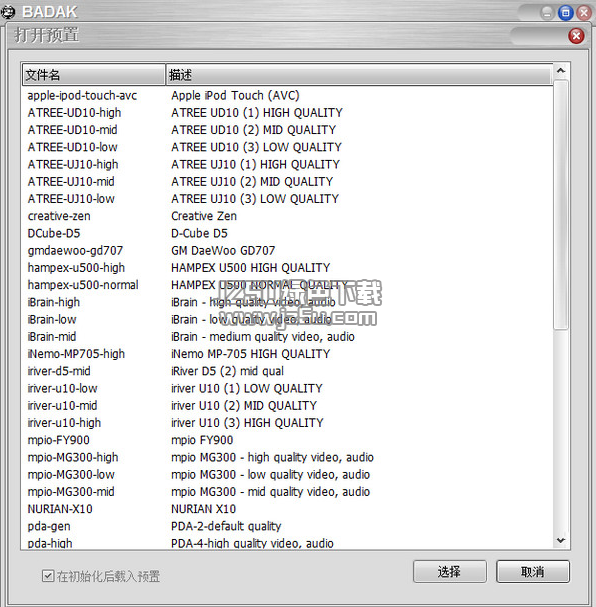Screen dimensions: 596x607
Task: Click 'ATREE UD10 (1) HIGH QUALITY' description
Action: 257,113
